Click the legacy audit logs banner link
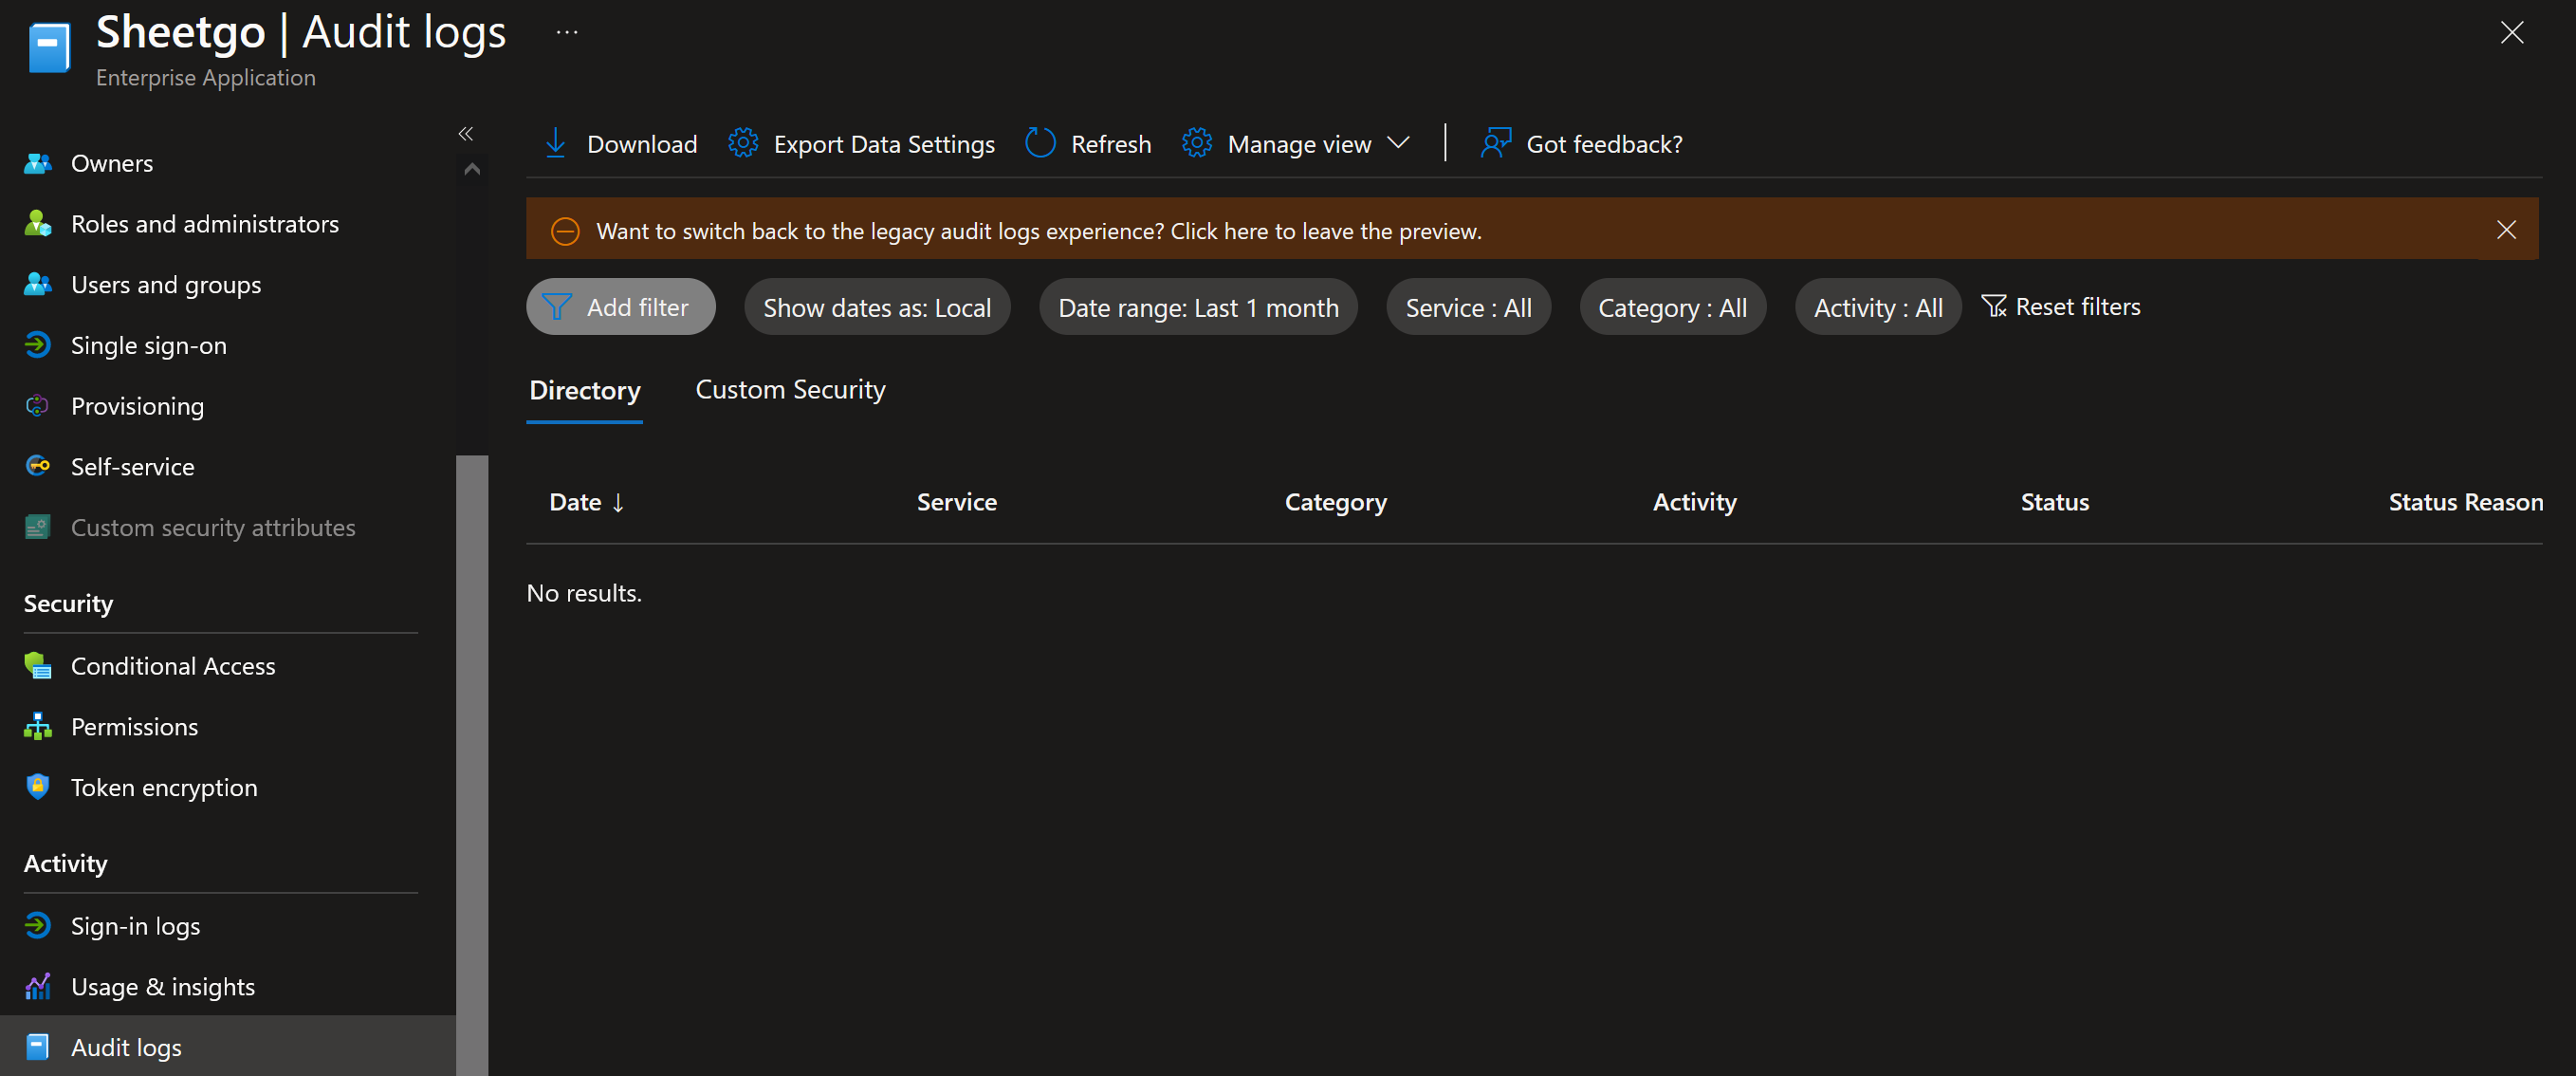This screenshot has width=2576, height=1076. 1039,231
